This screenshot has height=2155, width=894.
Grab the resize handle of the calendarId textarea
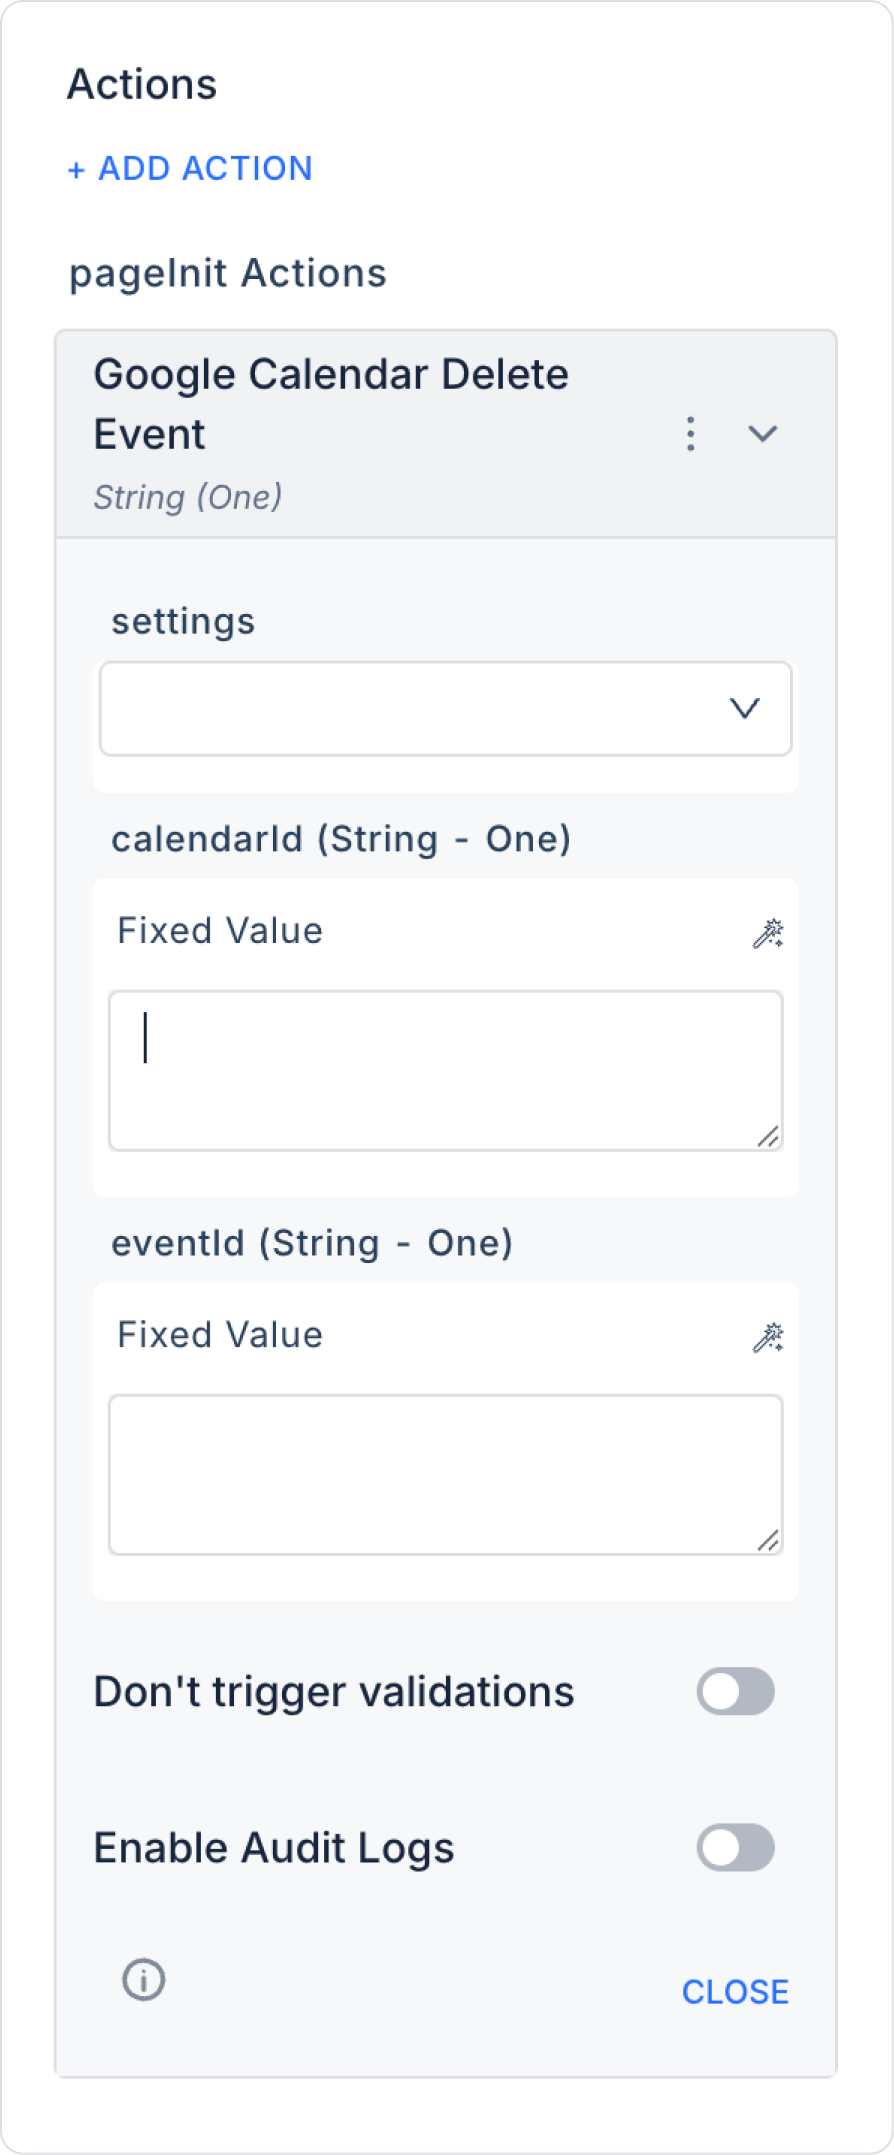(x=767, y=1136)
